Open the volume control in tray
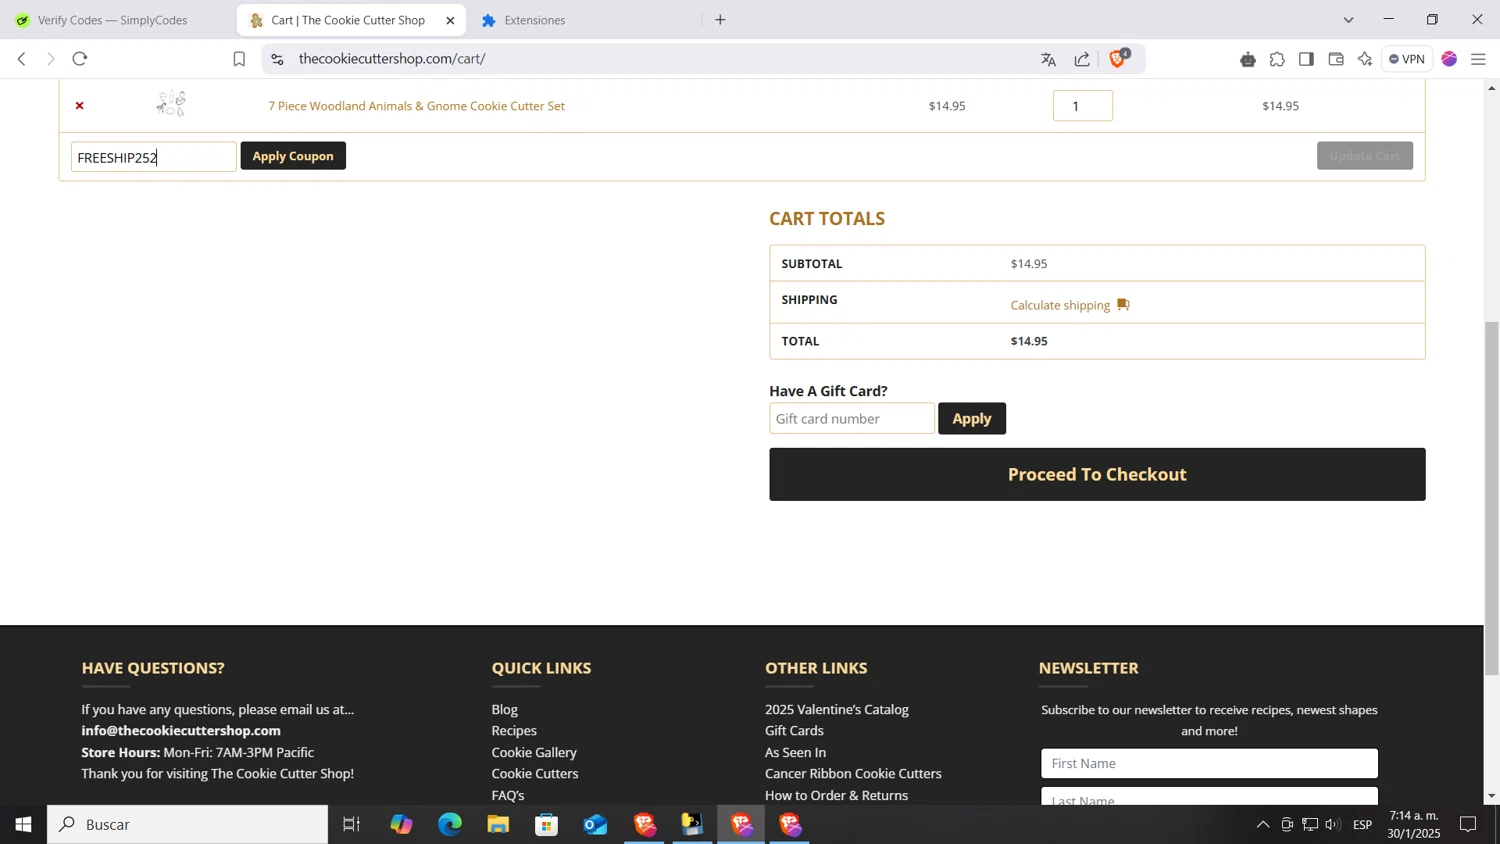 1332,824
